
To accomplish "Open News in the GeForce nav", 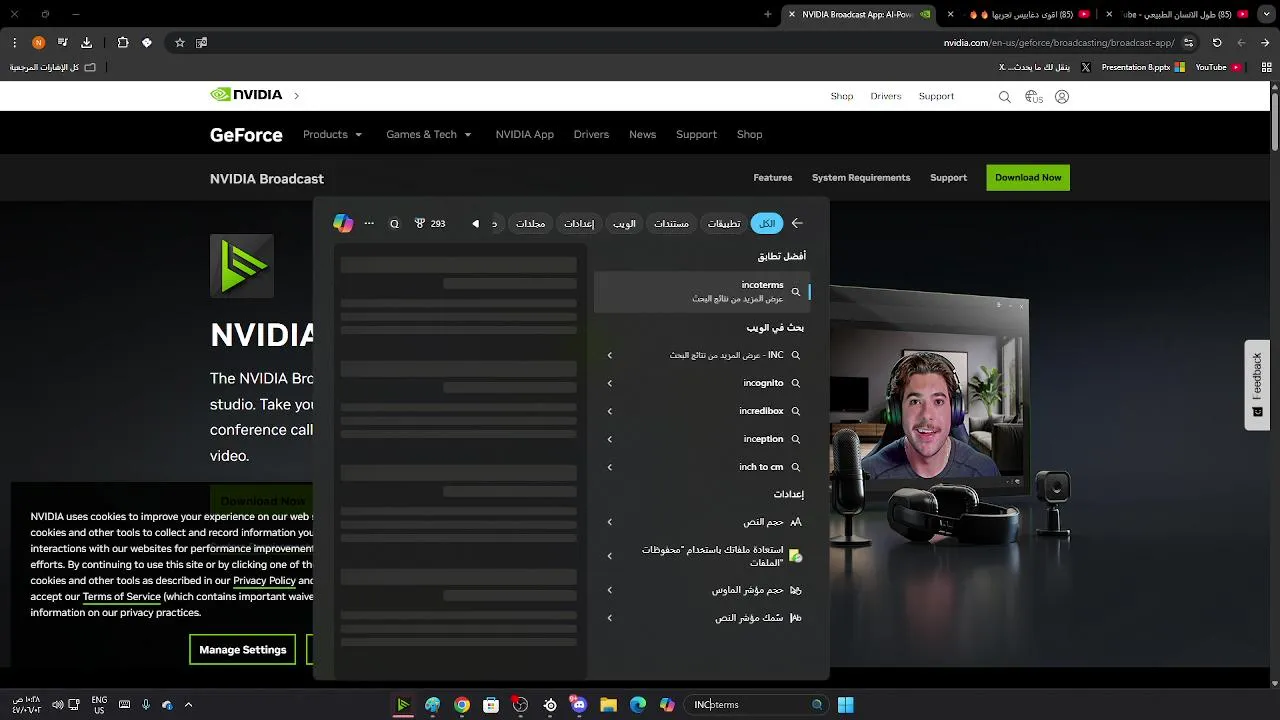I will pyautogui.click(x=643, y=135).
